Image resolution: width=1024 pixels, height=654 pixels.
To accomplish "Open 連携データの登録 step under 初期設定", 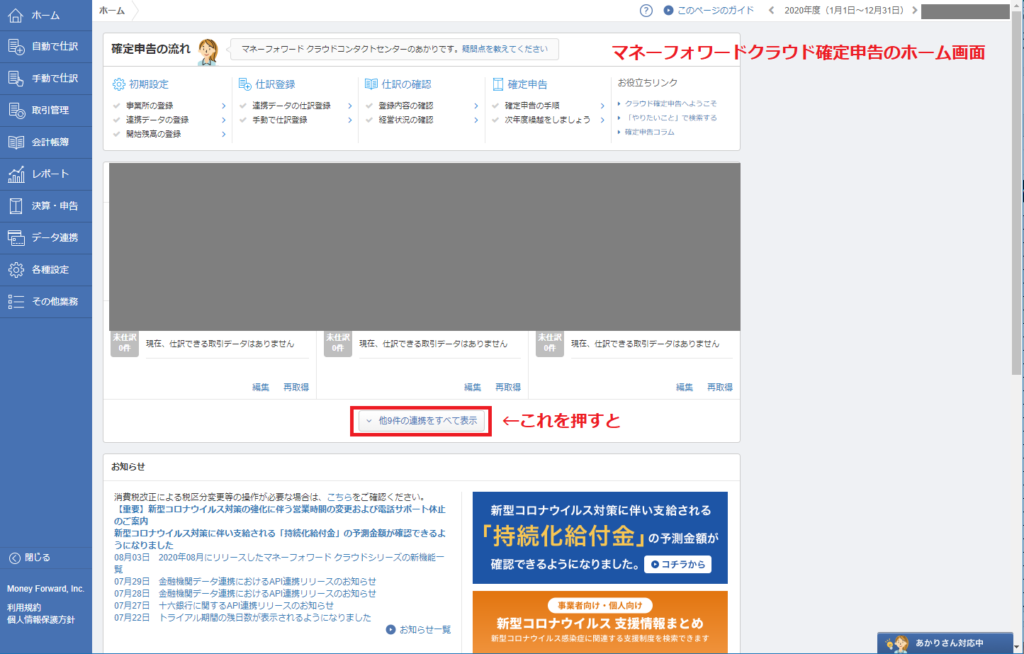I will (x=157, y=120).
